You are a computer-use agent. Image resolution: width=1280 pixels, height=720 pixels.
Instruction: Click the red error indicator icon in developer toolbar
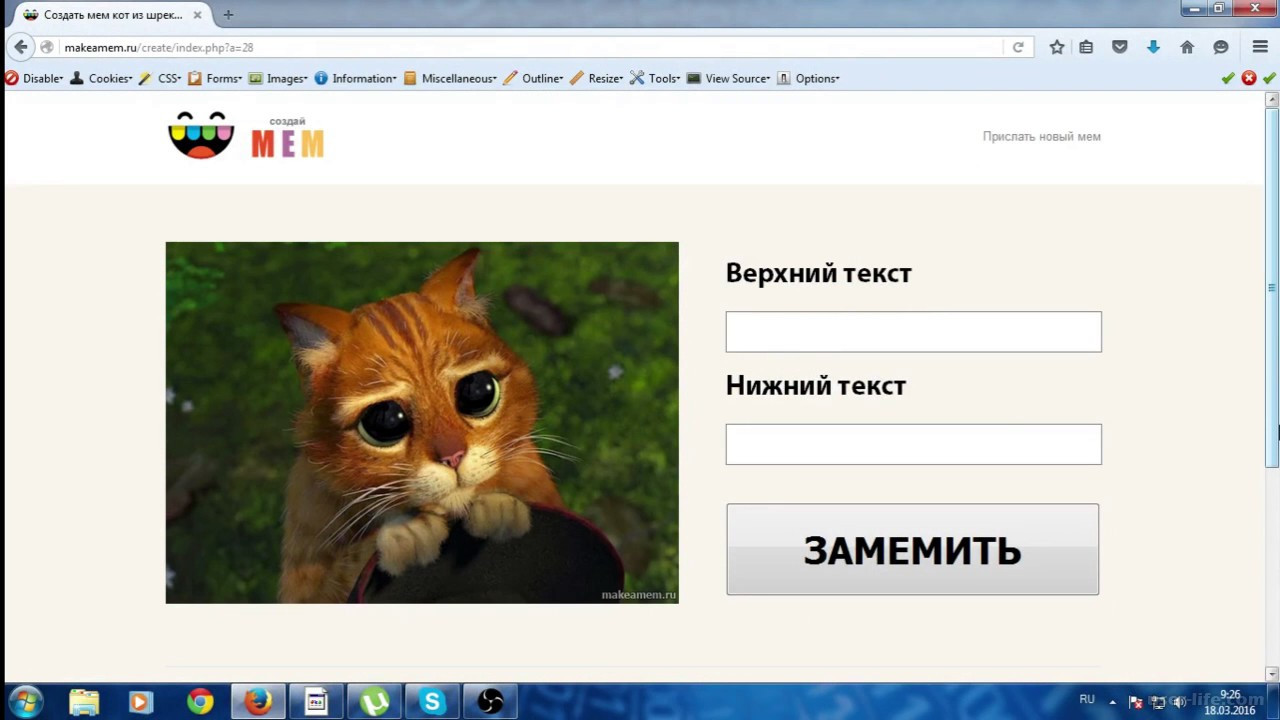pyautogui.click(x=1249, y=78)
